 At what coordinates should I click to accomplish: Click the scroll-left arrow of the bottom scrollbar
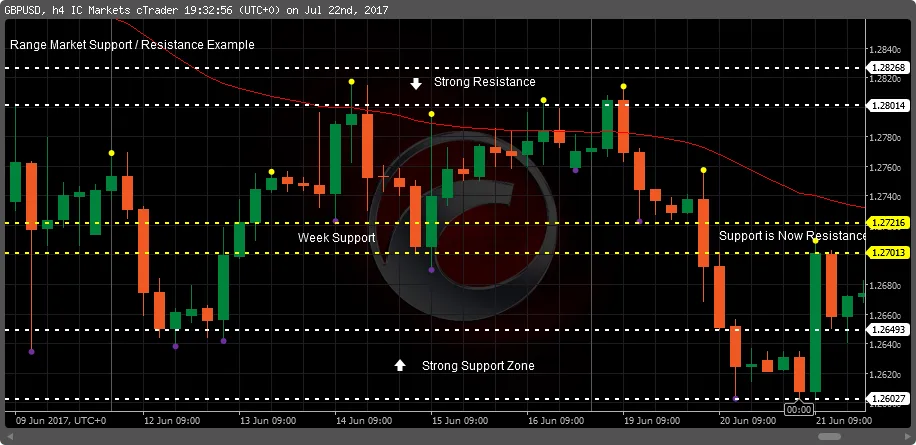pyautogui.click(x=10, y=436)
